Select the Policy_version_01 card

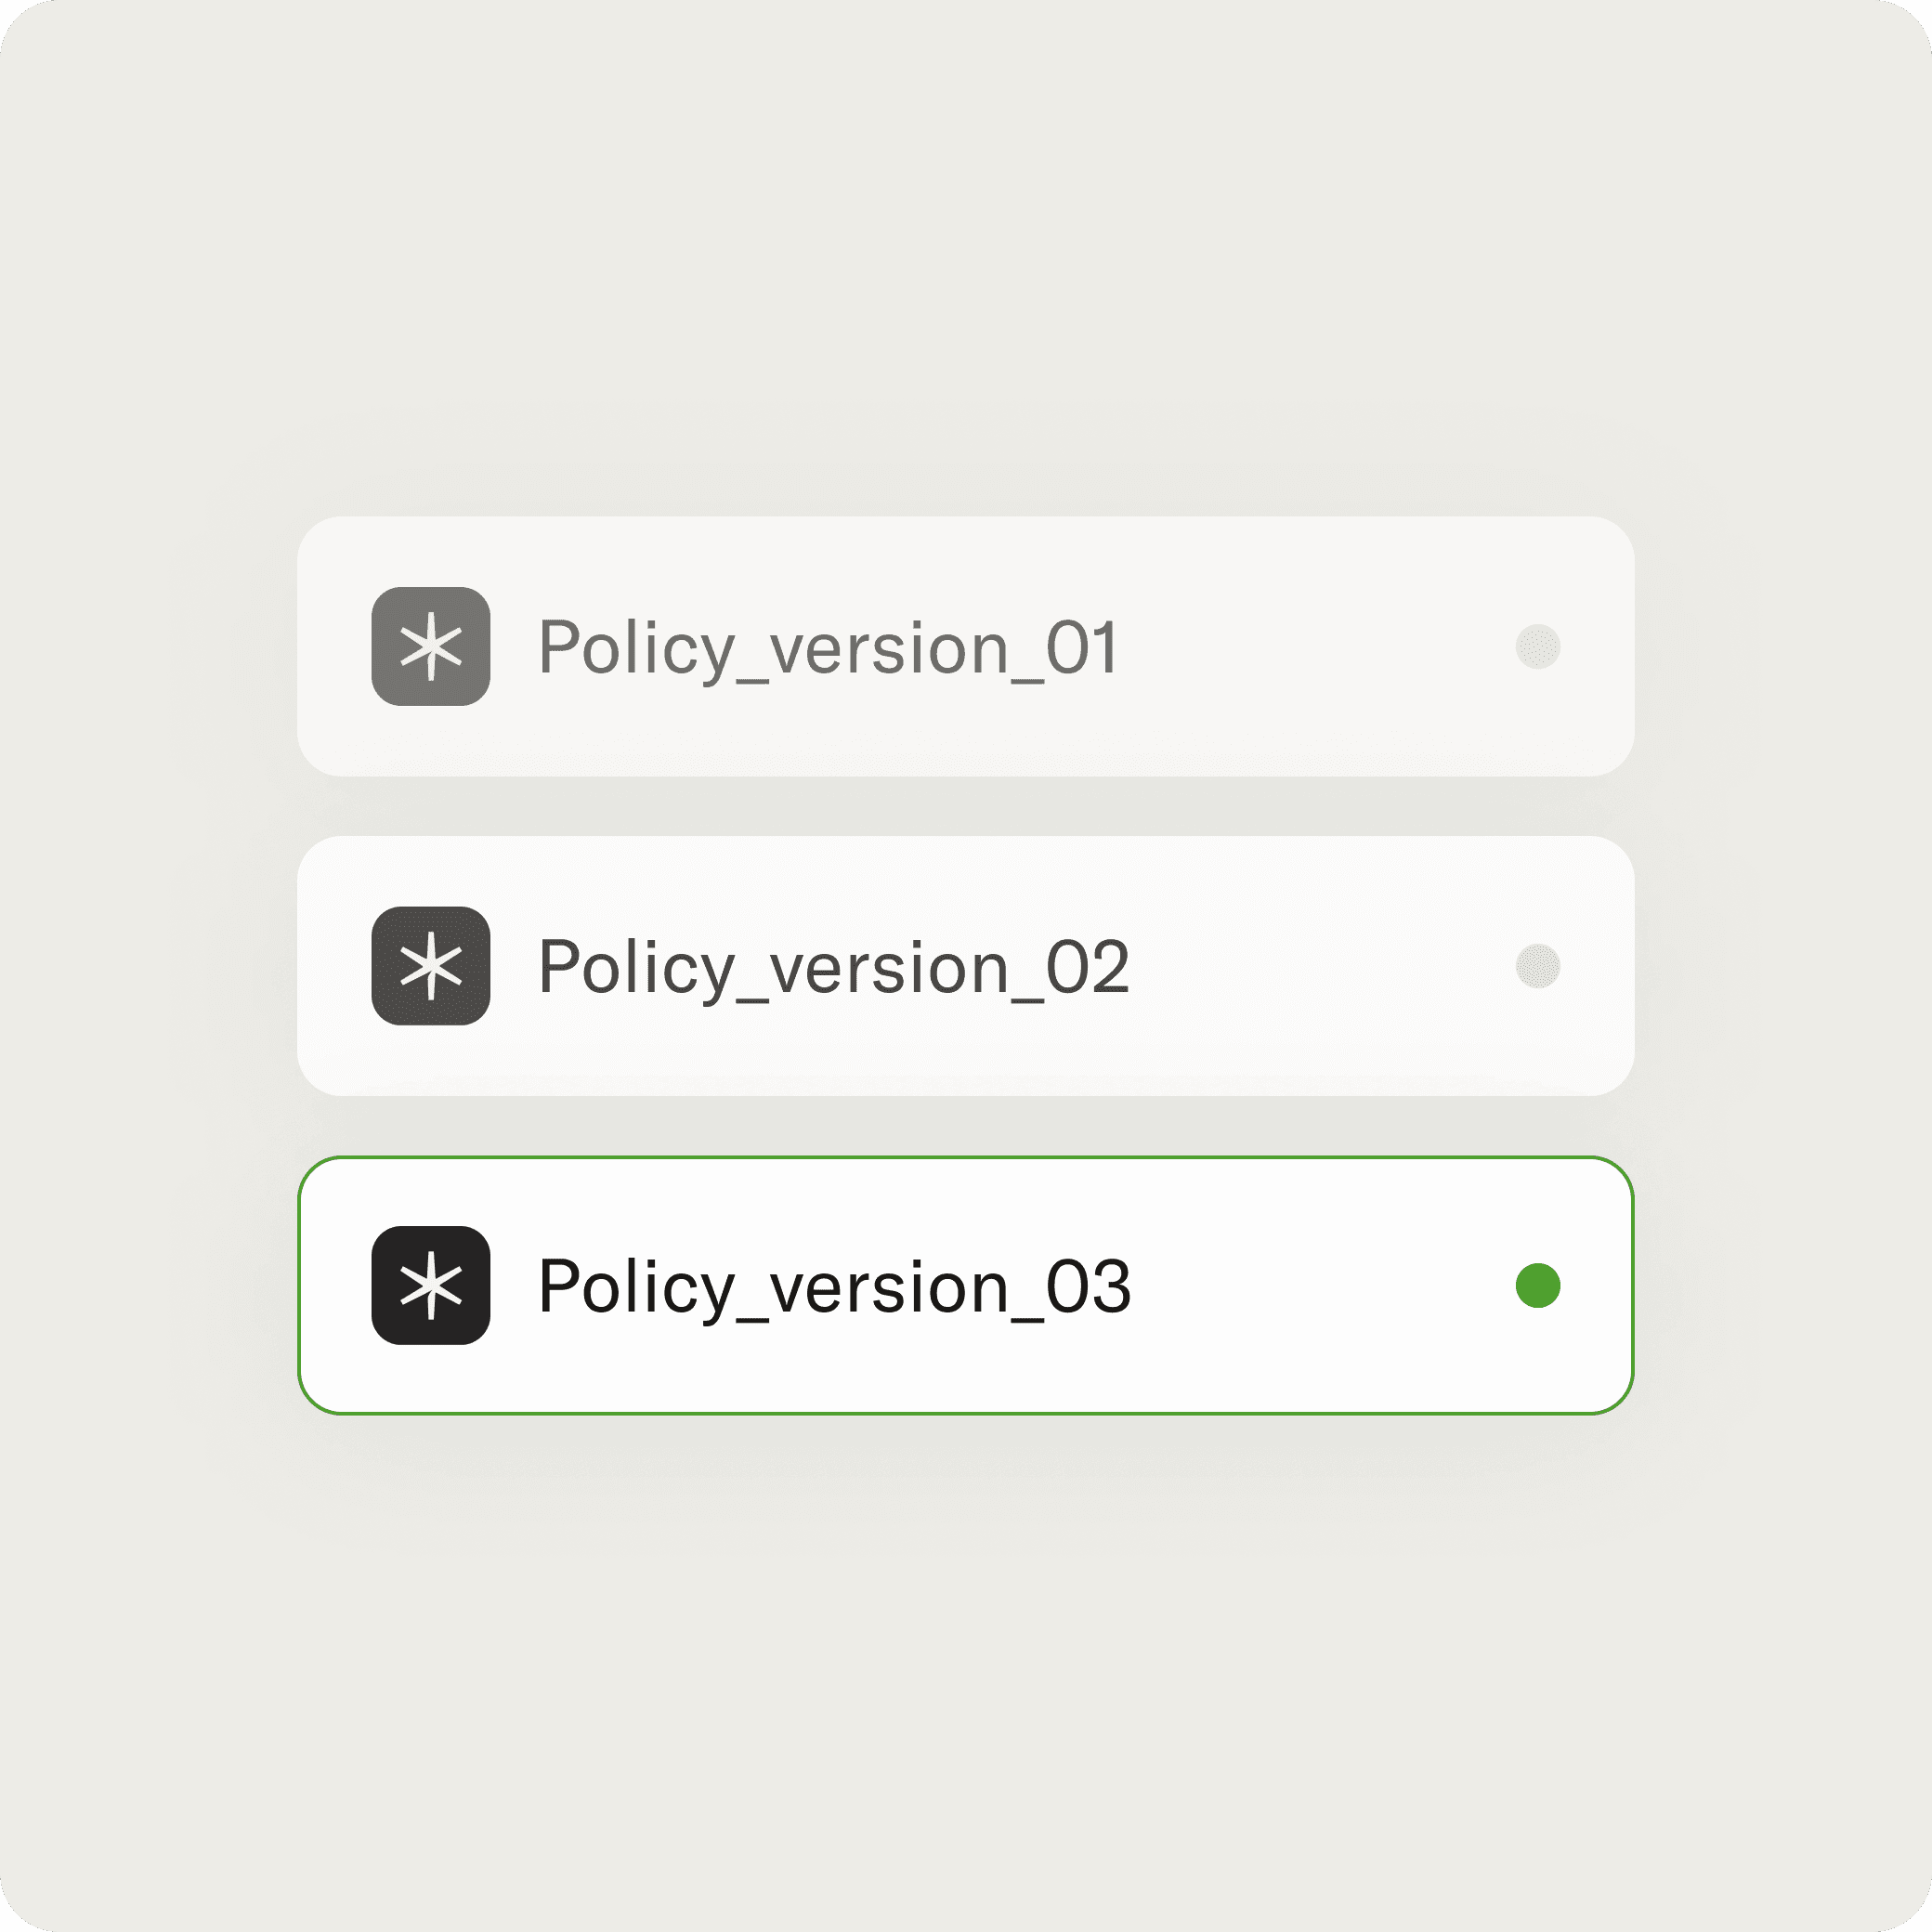966,646
